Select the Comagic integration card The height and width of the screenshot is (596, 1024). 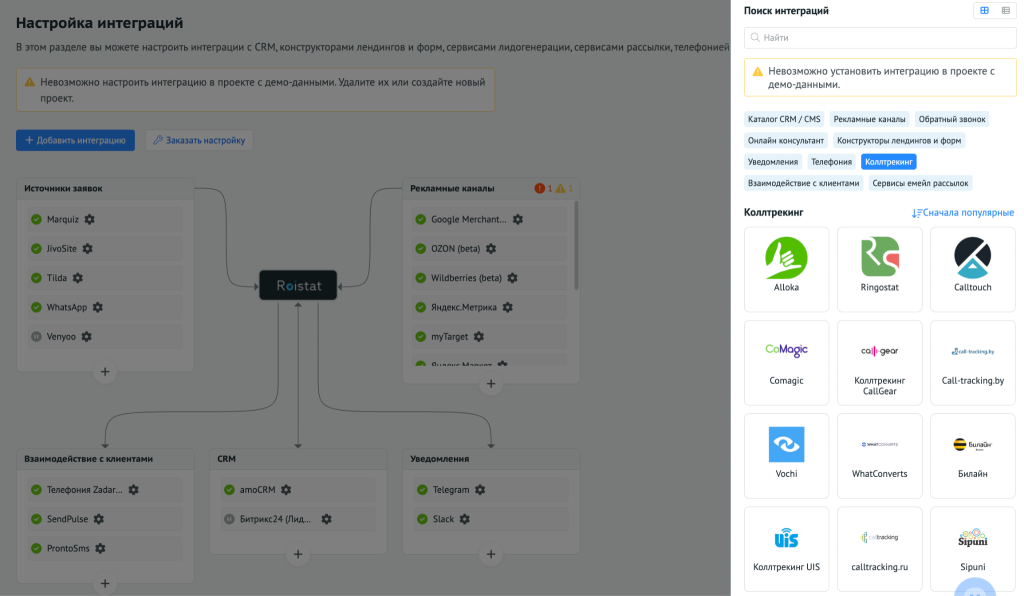point(786,363)
